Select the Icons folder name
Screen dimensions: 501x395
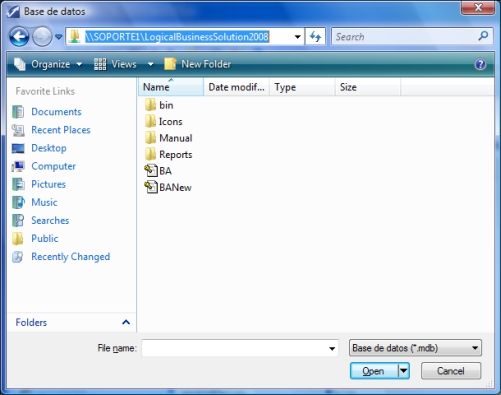pyautogui.click(x=171, y=122)
